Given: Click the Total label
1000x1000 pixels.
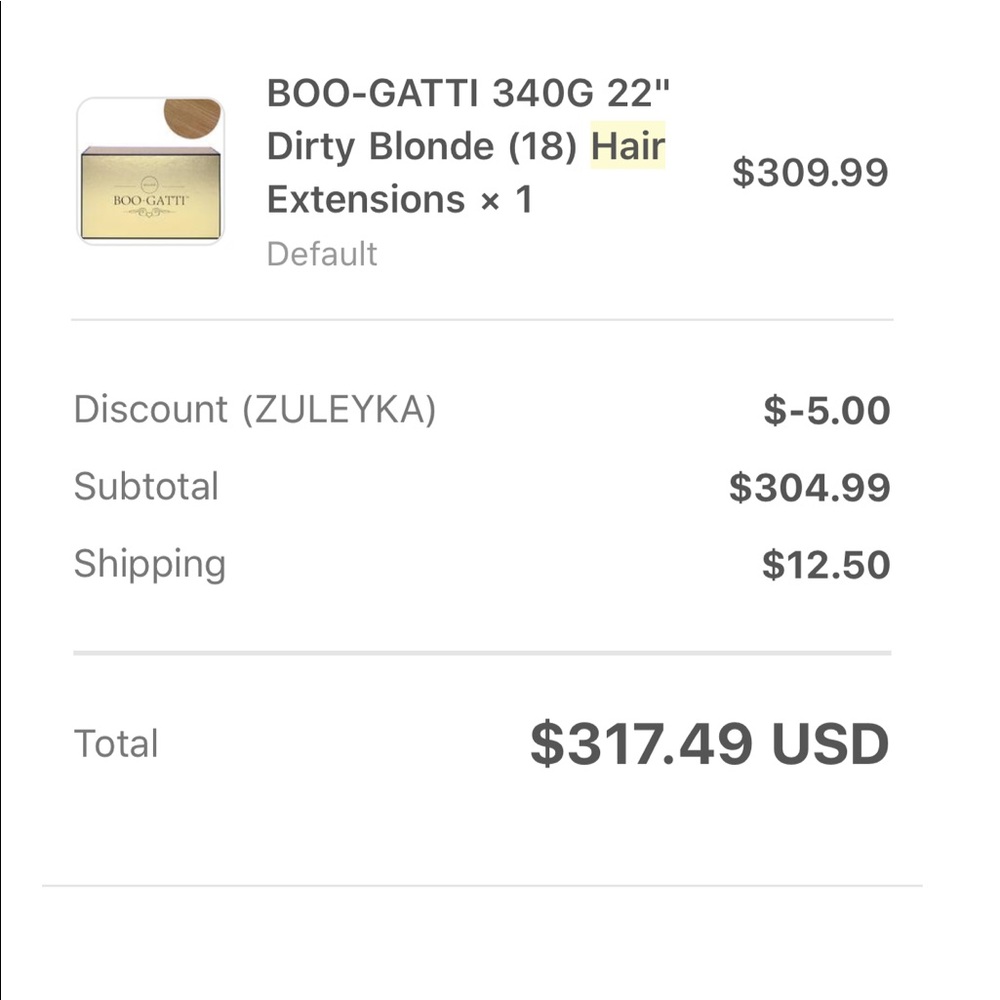Looking at the screenshot, I should (x=116, y=744).
